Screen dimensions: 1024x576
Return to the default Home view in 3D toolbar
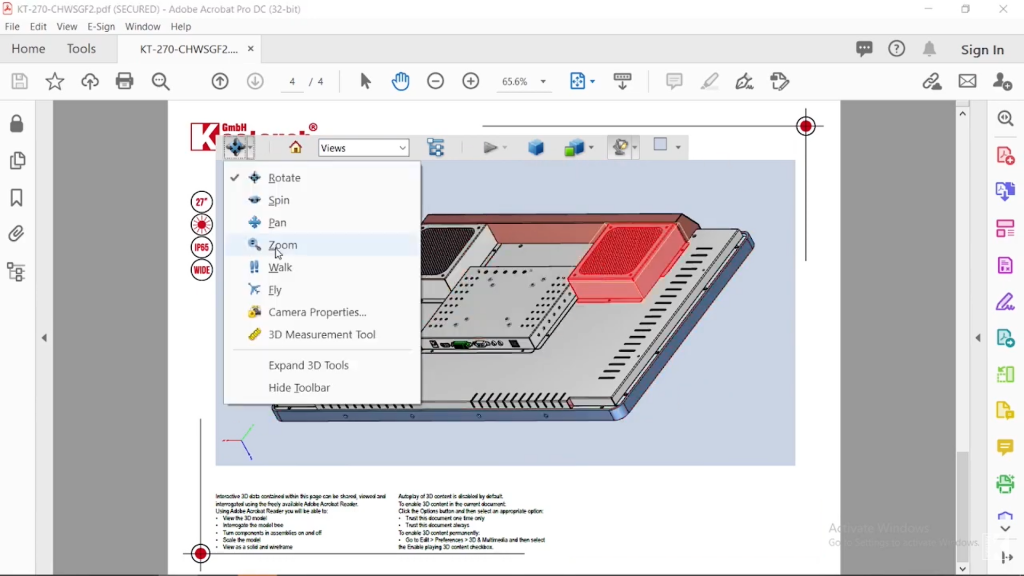coord(298,147)
